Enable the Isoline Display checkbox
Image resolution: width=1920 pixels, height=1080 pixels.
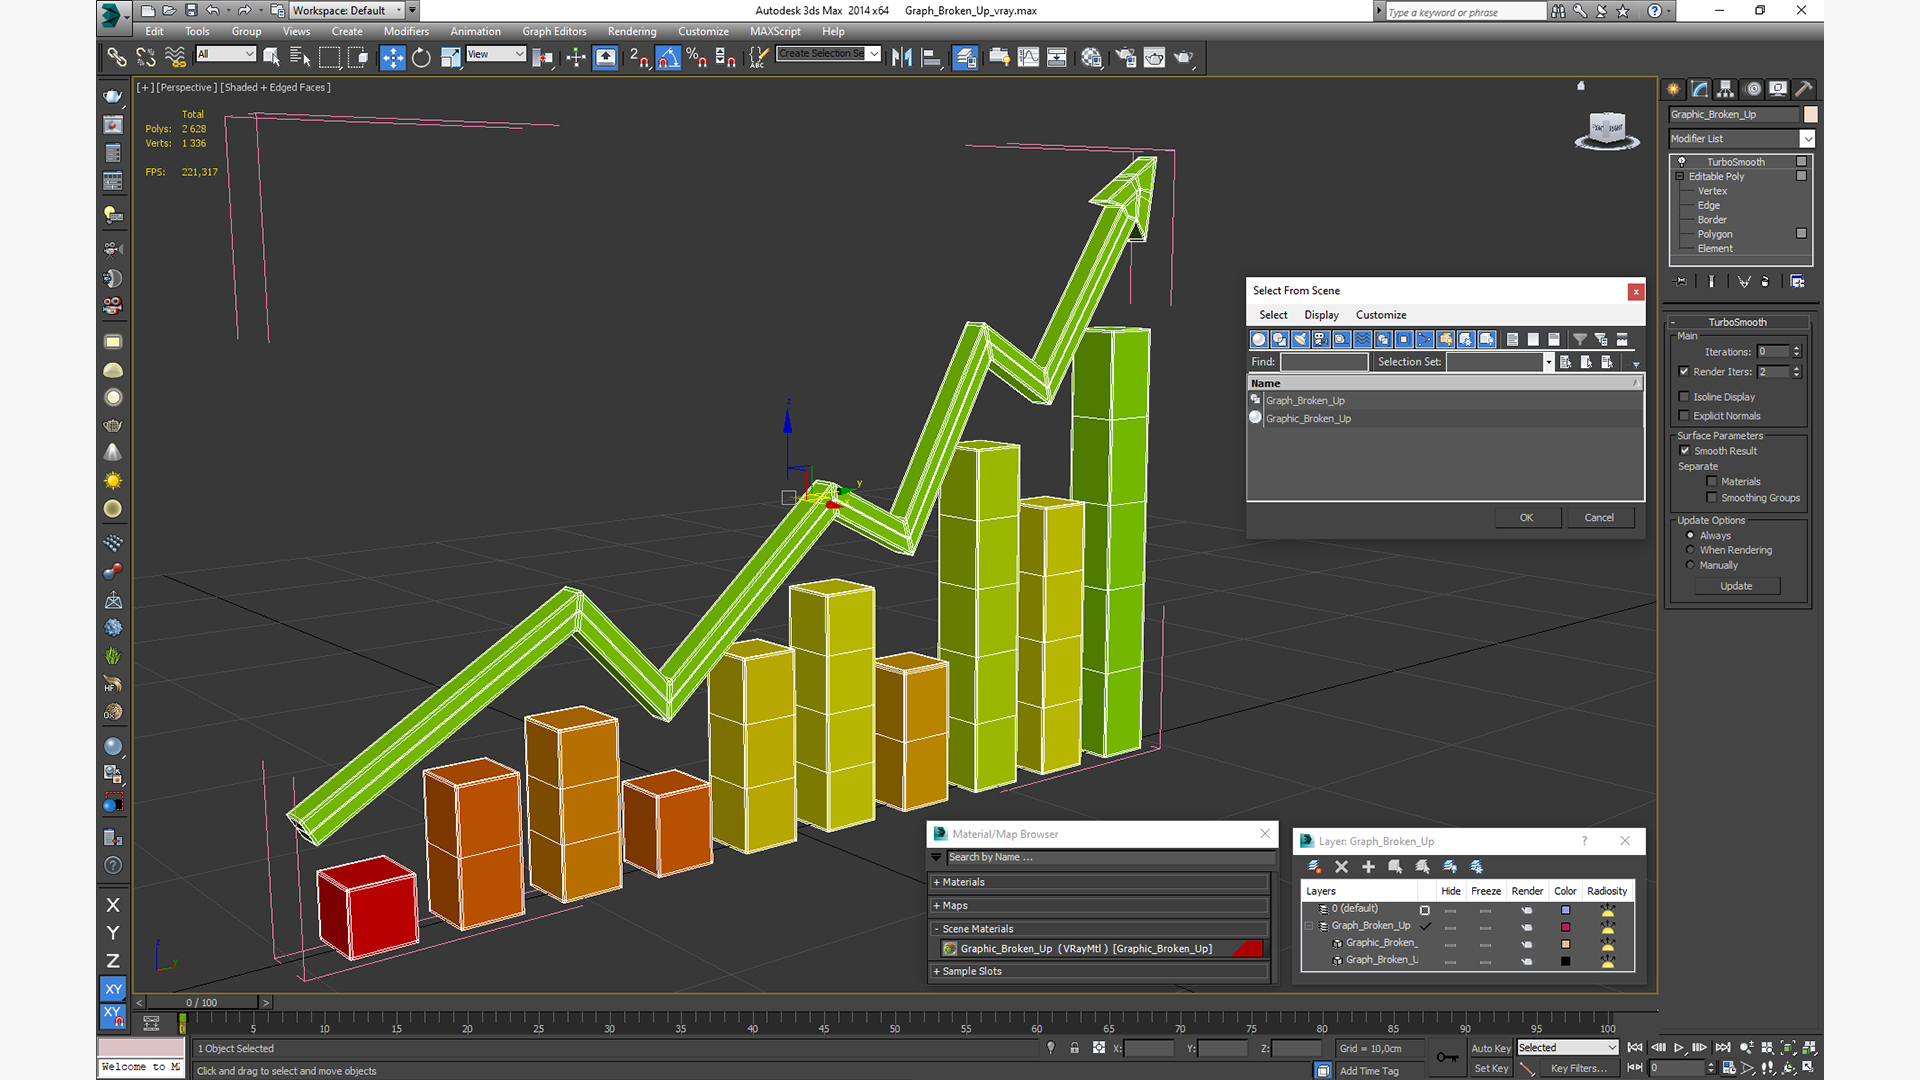click(1684, 397)
